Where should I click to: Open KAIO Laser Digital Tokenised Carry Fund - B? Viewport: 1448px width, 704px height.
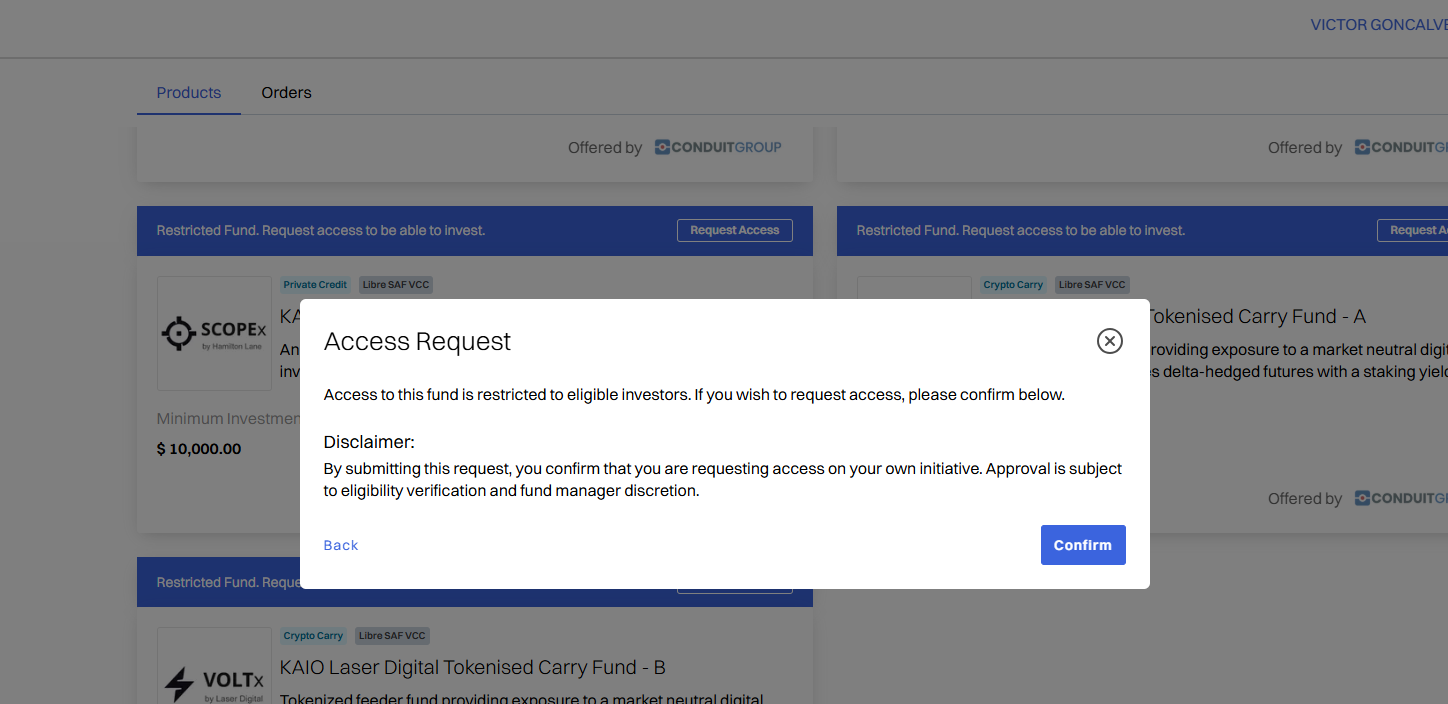472,667
